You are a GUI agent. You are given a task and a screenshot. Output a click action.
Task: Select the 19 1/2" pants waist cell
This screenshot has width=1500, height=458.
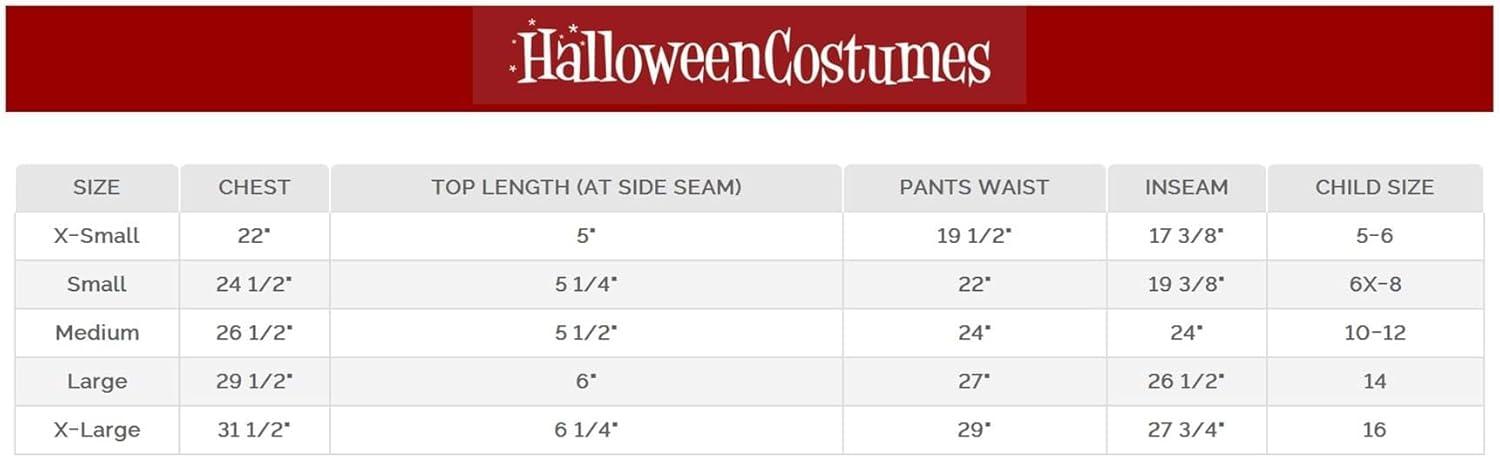974,236
